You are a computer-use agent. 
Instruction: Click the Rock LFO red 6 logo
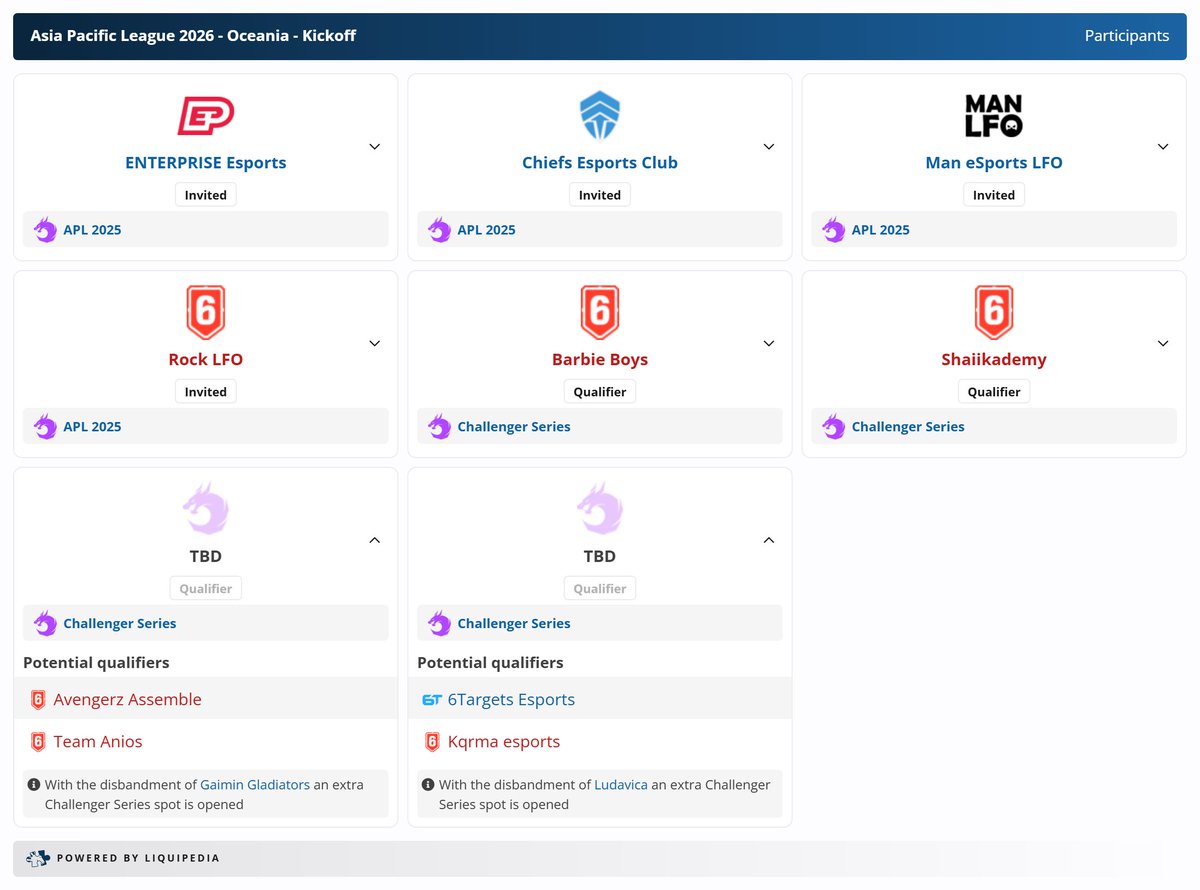coord(206,312)
